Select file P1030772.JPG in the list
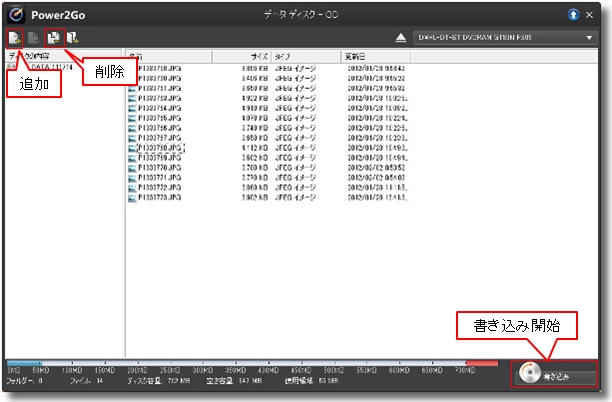Viewport: 612px width, 402px height. pos(159,188)
